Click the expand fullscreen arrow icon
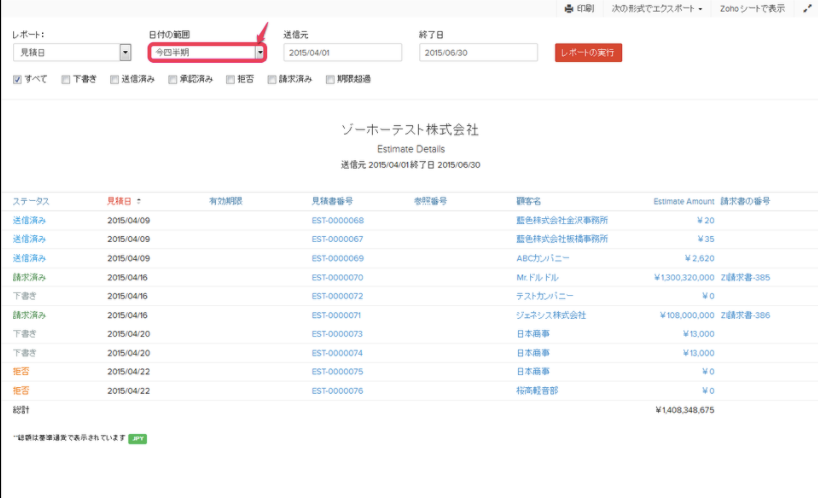Image resolution: width=818 pixels, height=498 pixels. 807,8
